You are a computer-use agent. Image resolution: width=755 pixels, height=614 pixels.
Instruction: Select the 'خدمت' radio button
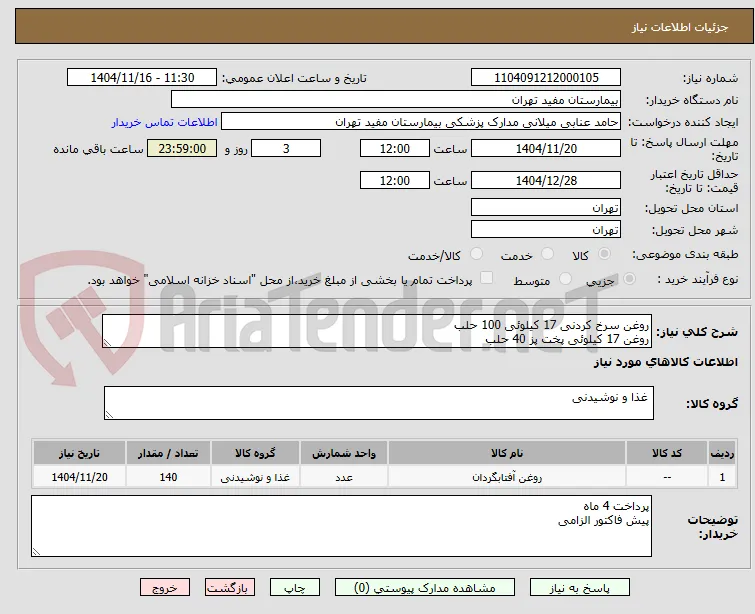[x=547, y=254]
